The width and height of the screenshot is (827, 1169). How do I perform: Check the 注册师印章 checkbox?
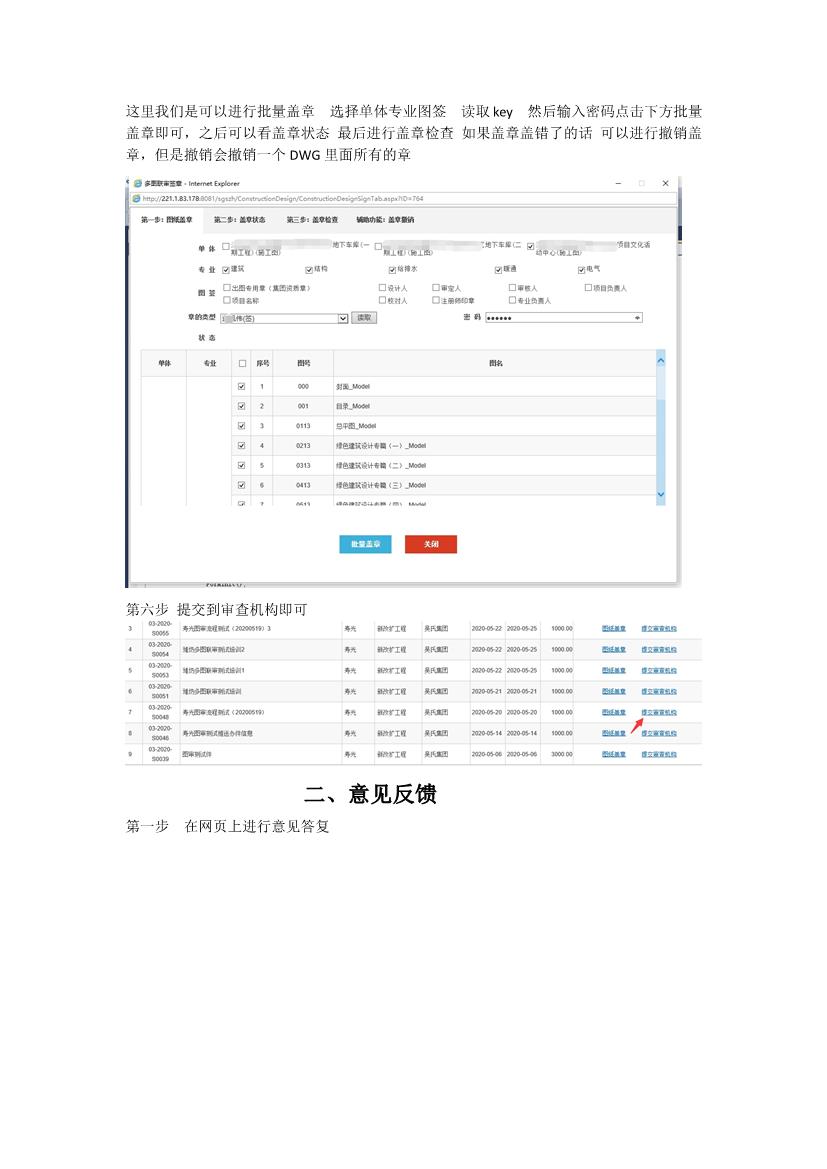[436, 300]
